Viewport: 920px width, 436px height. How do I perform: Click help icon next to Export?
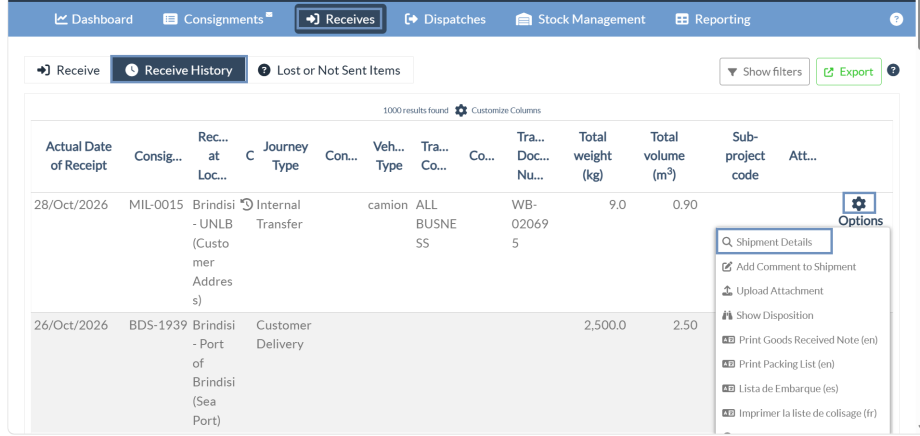point(893,70)
